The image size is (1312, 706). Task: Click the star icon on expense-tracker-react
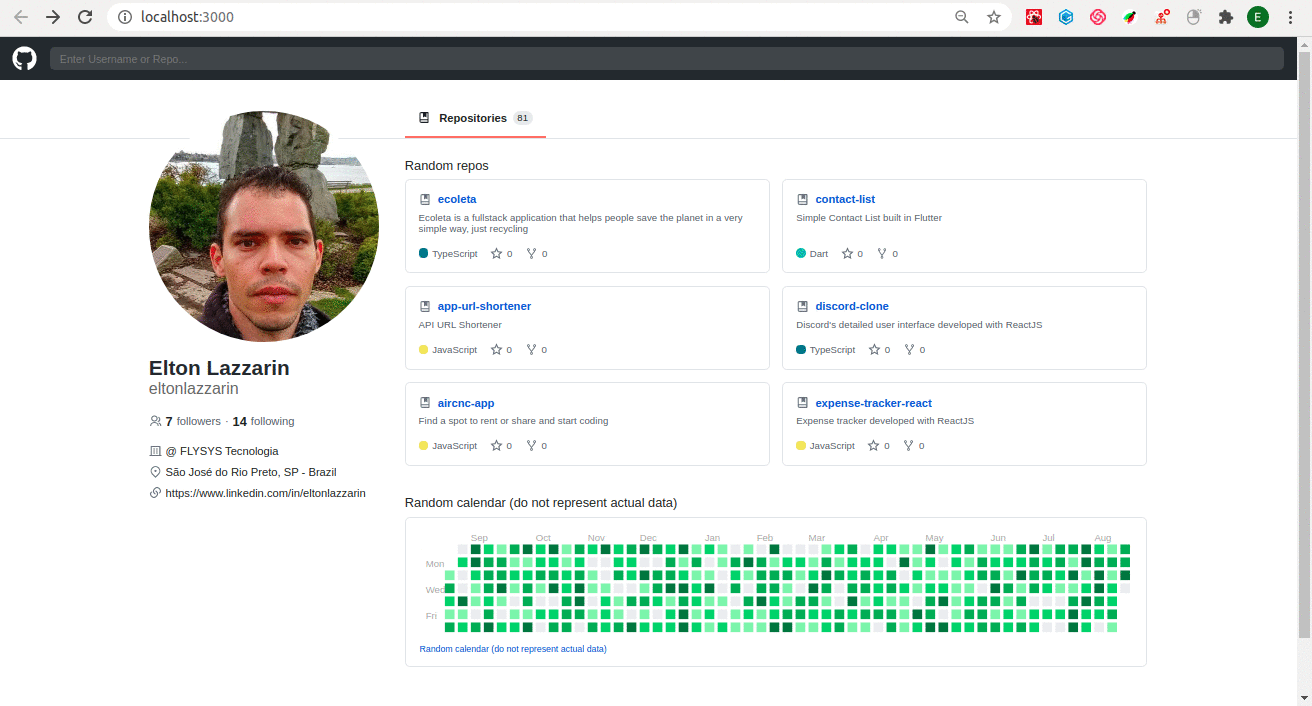point(874,446)
